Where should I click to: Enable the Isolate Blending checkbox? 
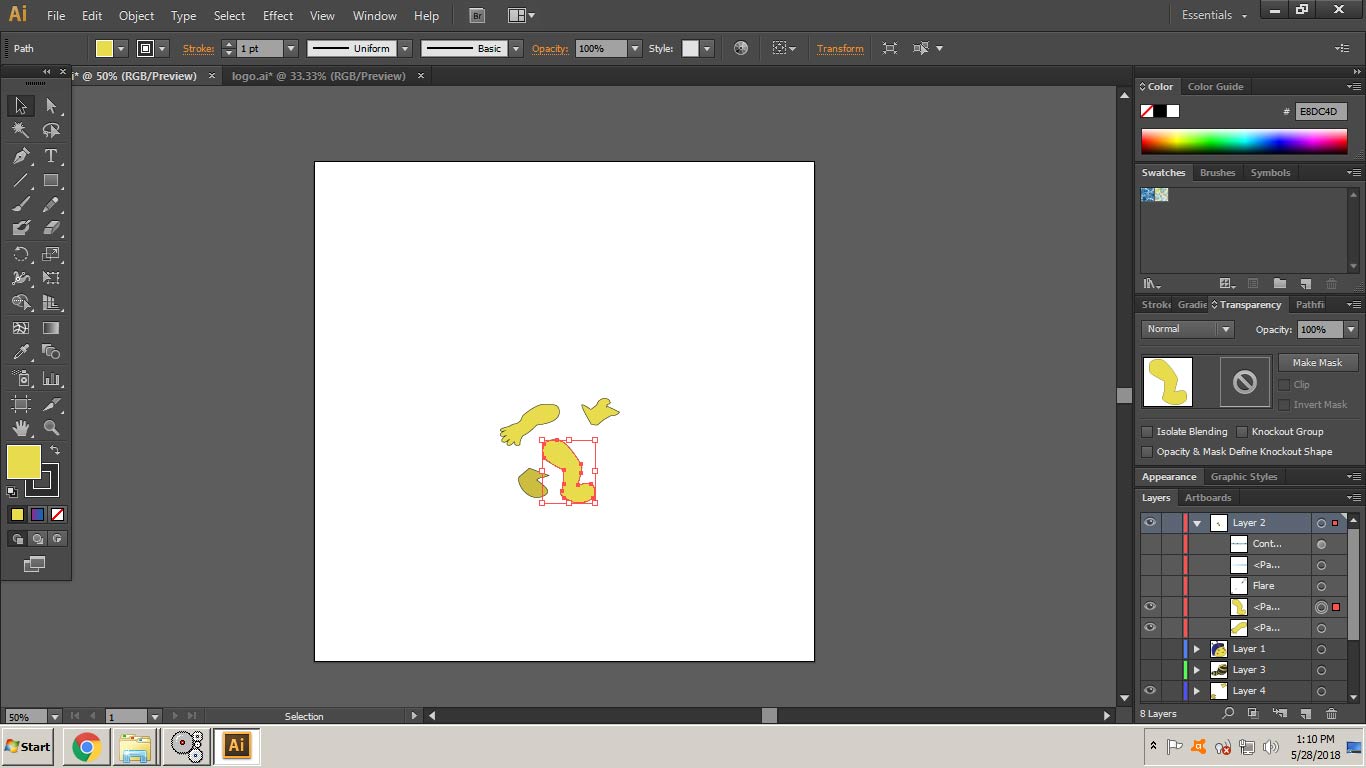tap(1147, 432)
